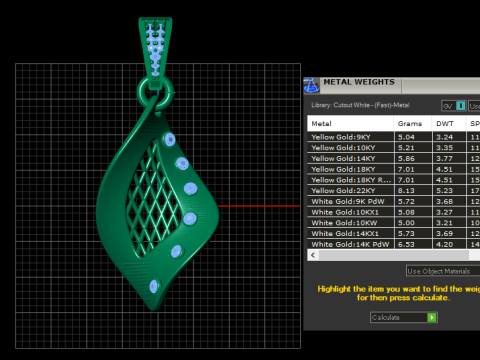
Task: Select the Grams column header
Action: [x=412, y=124]
